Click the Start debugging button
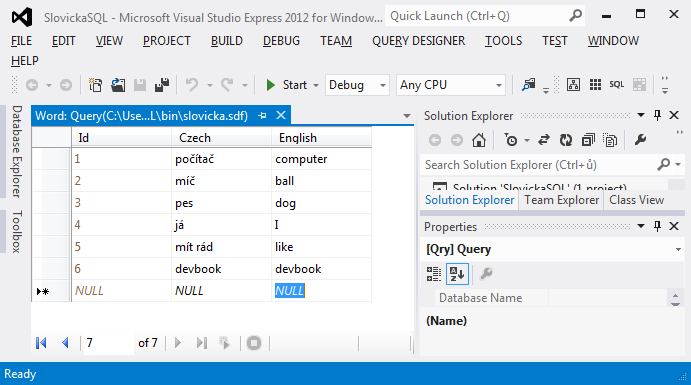691x385 pixels. 286,85
